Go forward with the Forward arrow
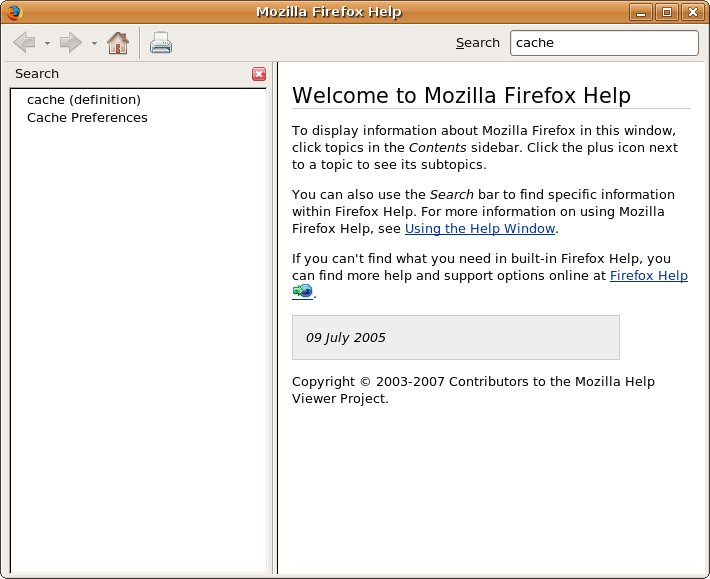 pos(71,43)
